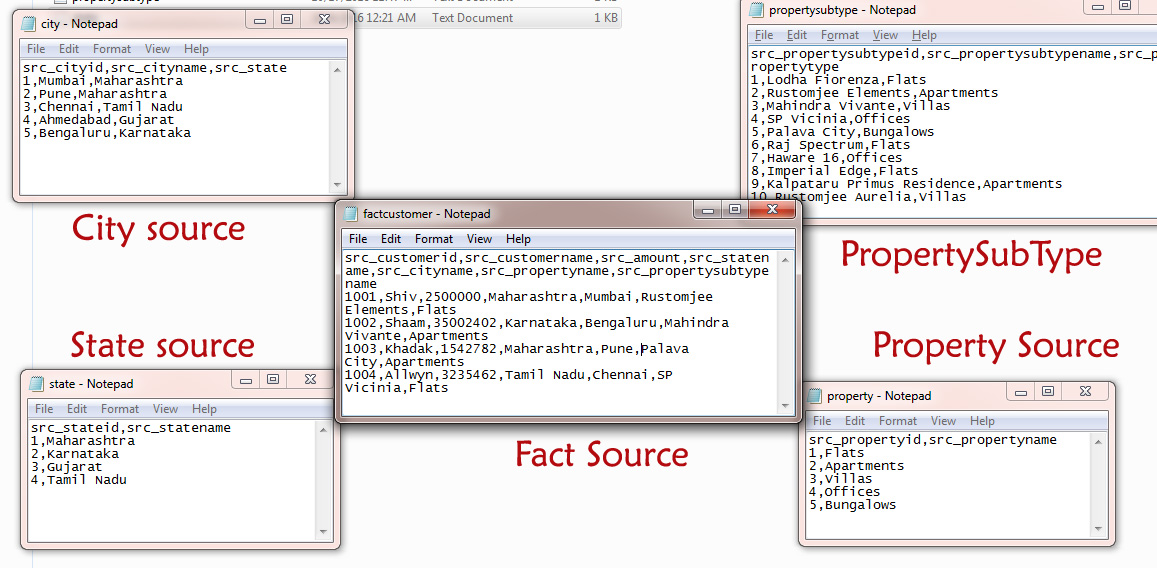The width and height of the screenshot is (1157, 568).
Task: Click the state Notepad title bar icon
Action: pos(37,384)
